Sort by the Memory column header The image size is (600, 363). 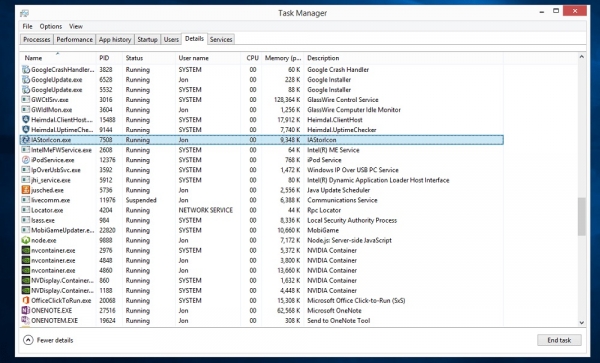pyautogui.click(x=283, y=58)
